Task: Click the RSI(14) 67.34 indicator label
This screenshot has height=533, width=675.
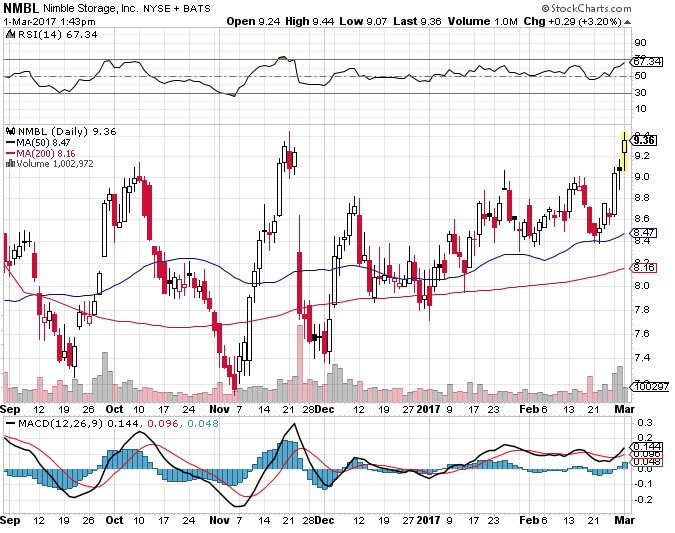Action: point(56,34)
